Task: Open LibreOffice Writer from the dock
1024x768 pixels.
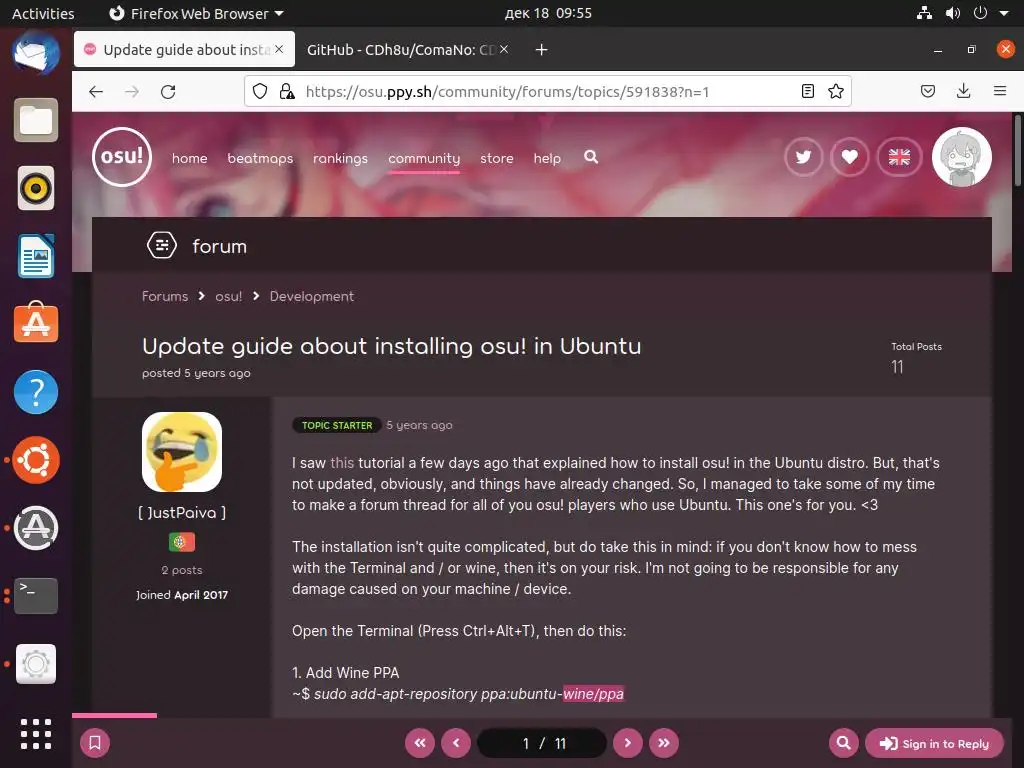Action: 36,256
